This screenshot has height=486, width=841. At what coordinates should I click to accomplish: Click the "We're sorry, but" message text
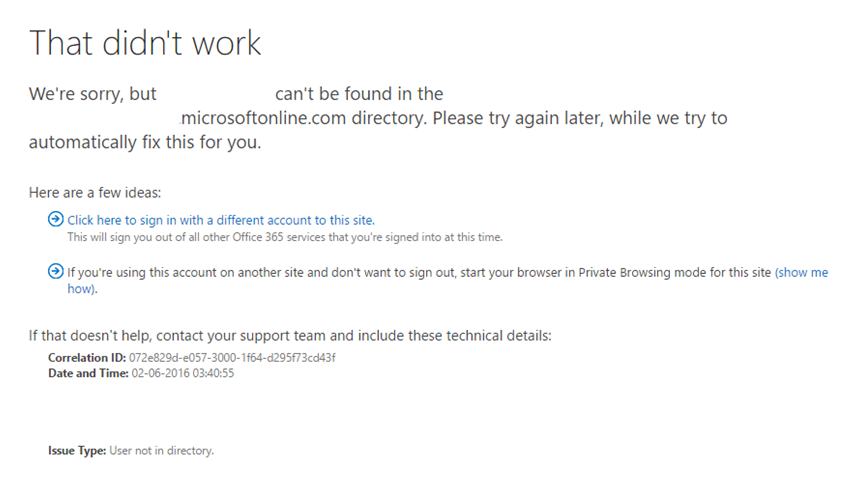pyautogui.click(x=92, y=94)
